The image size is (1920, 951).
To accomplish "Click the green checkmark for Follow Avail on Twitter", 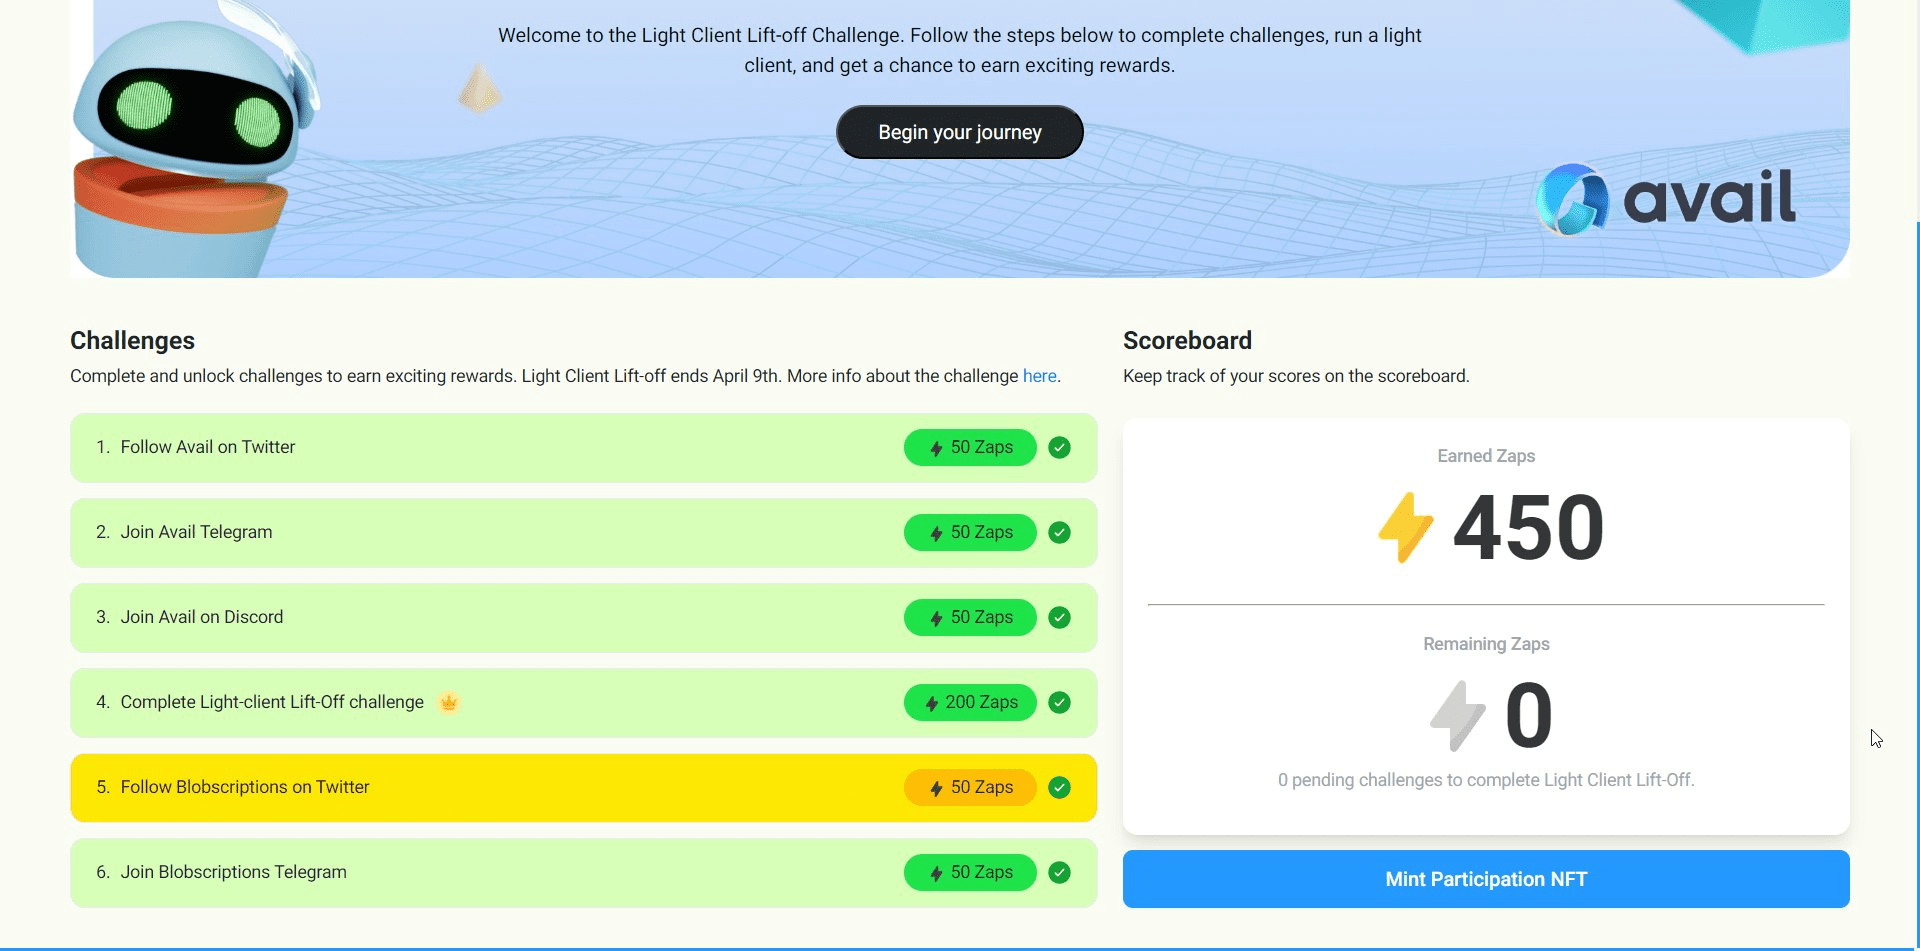I will click(x=1059, y=447).
